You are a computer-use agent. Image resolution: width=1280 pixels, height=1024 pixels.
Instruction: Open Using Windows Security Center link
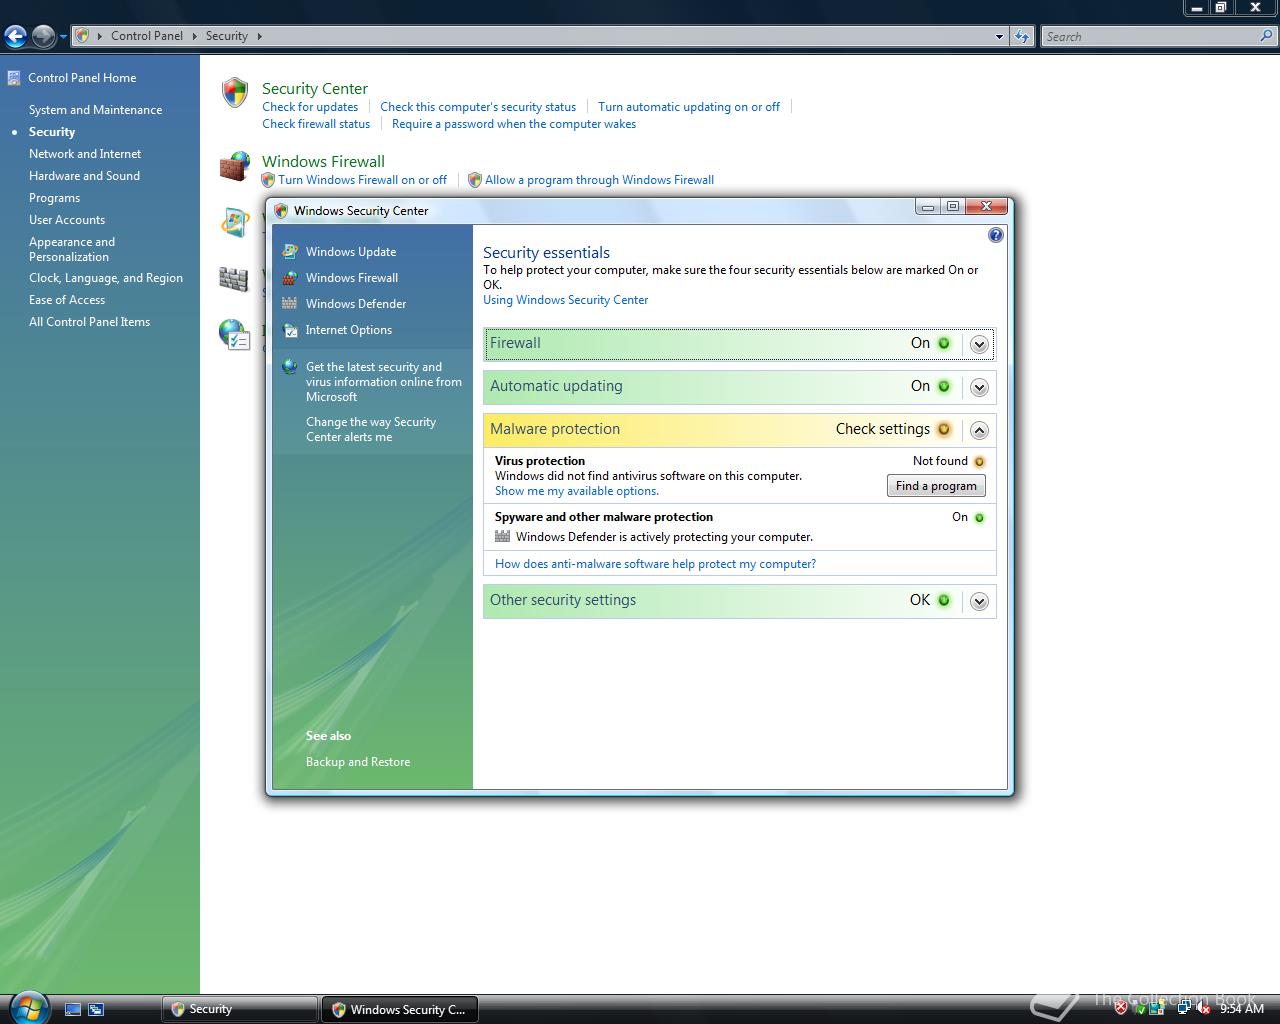(x=565, y=300)
